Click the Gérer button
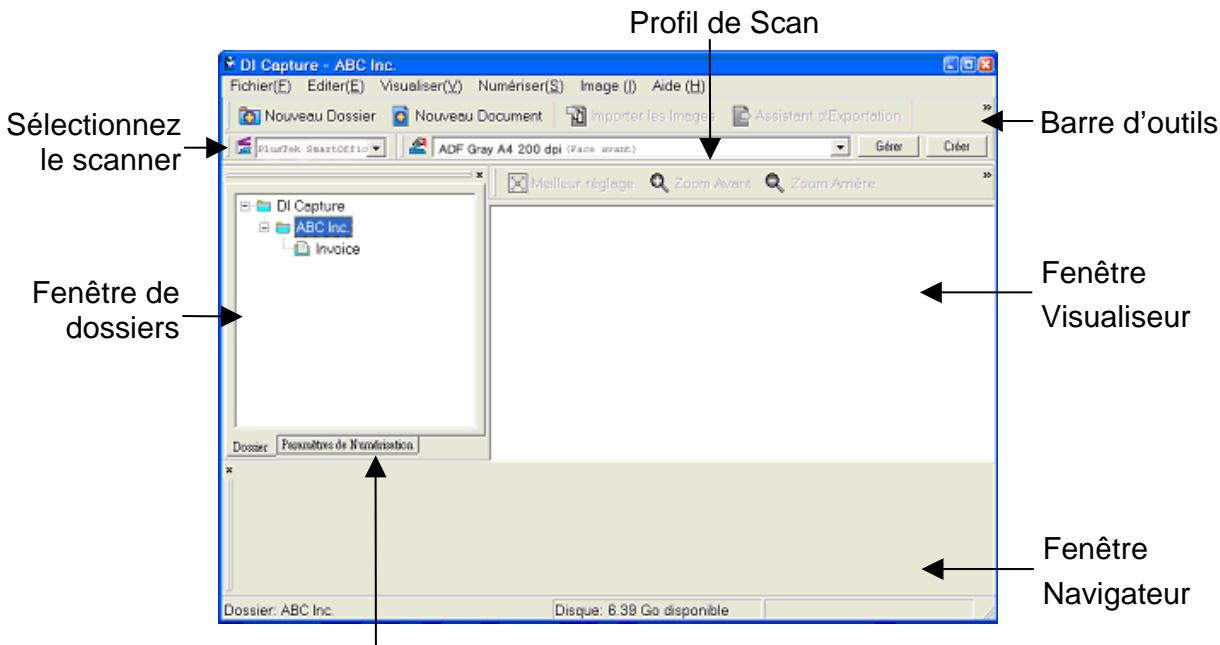The height and width of the screenshot is (645, 1220). pyautogui.click(x=889, y=147)
